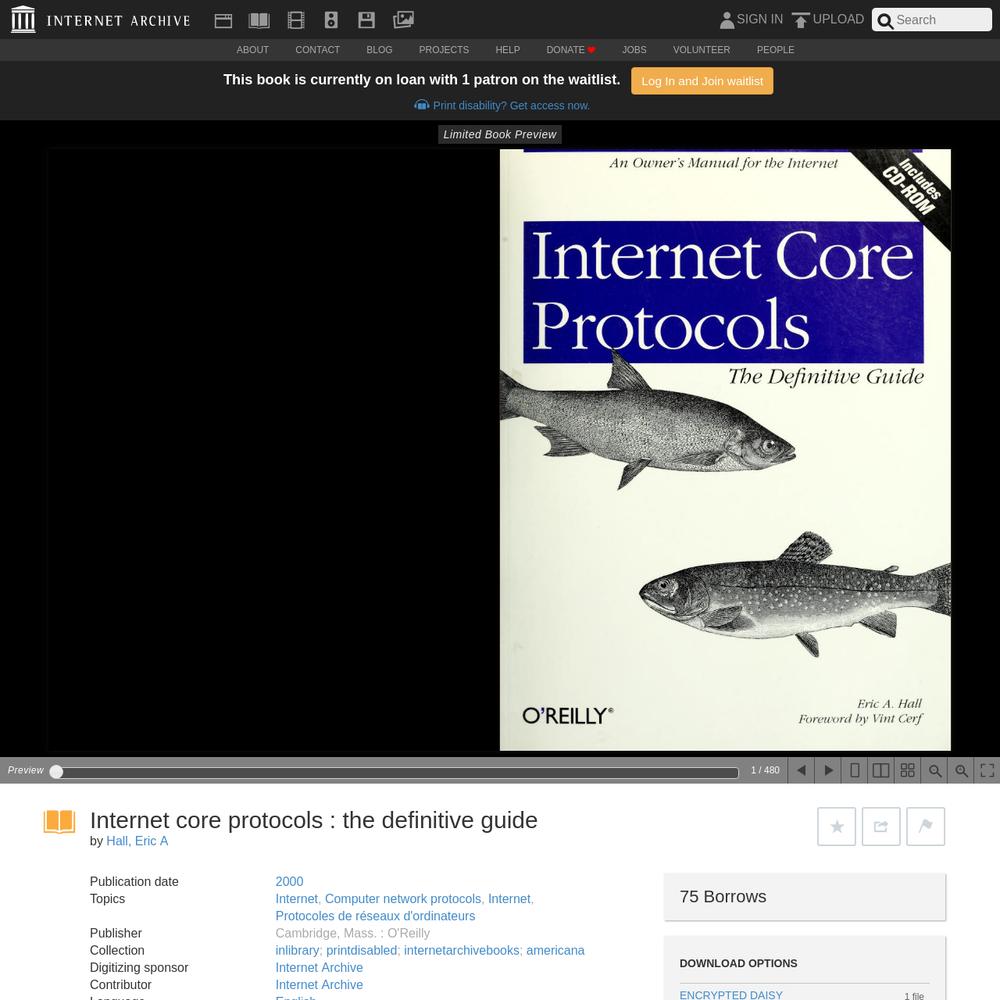Open the BLOG menu item

point(379,50)
